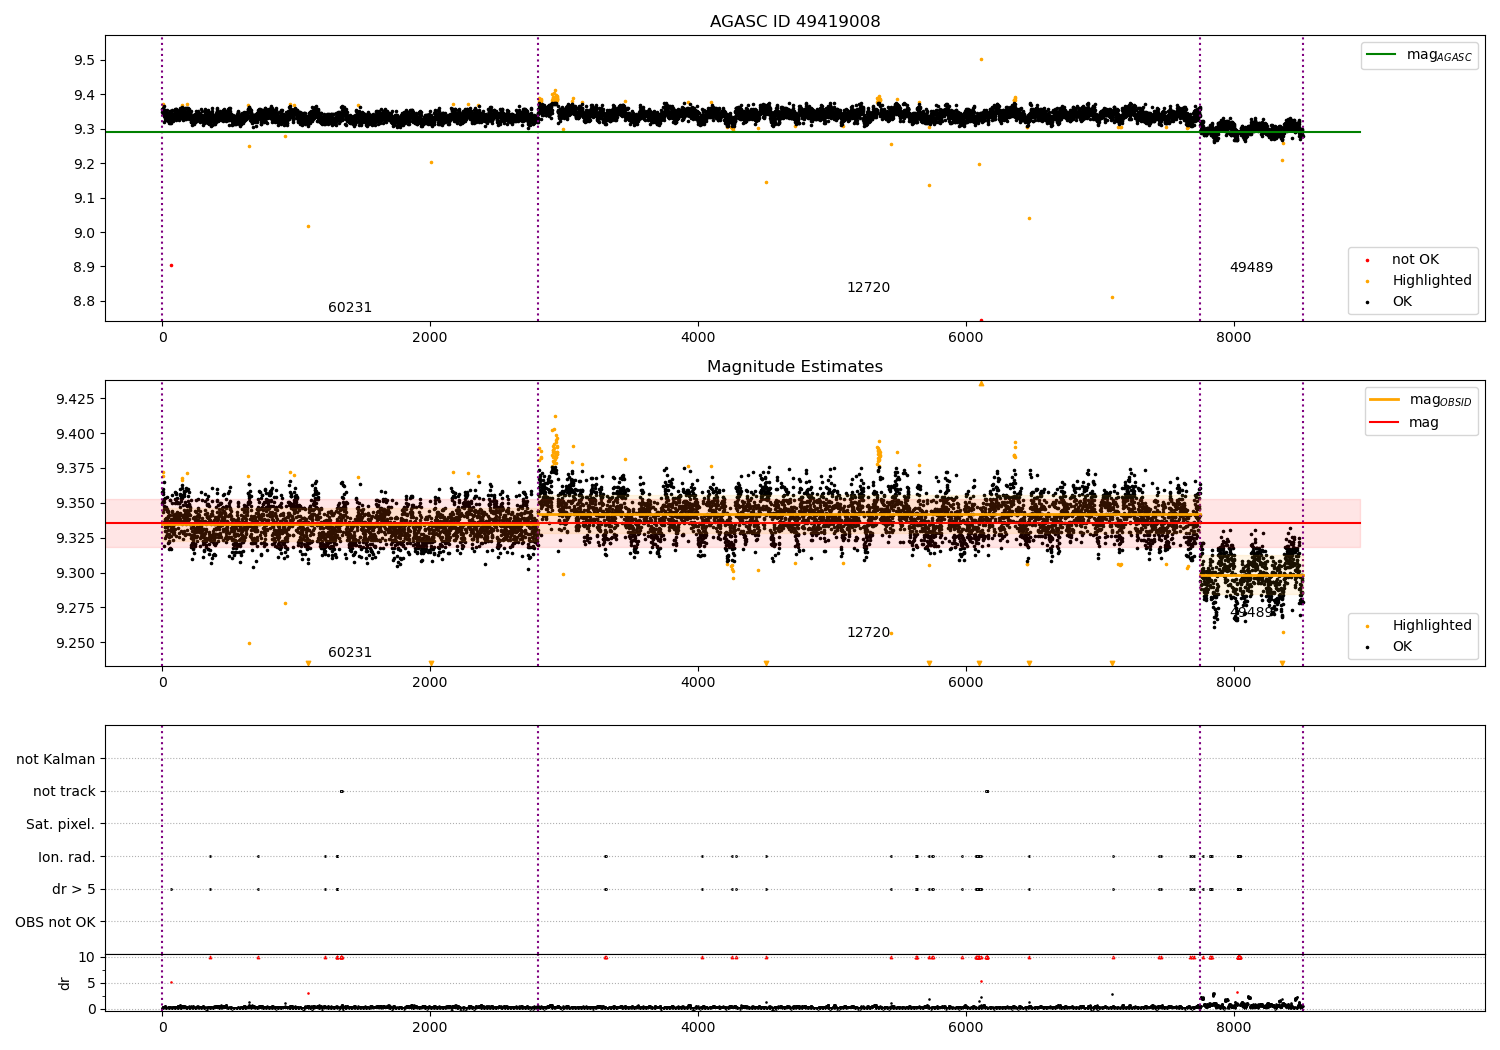Click the 'AGASC ID 49419008' plot title
The image size is (1500, 1050).
795,22
